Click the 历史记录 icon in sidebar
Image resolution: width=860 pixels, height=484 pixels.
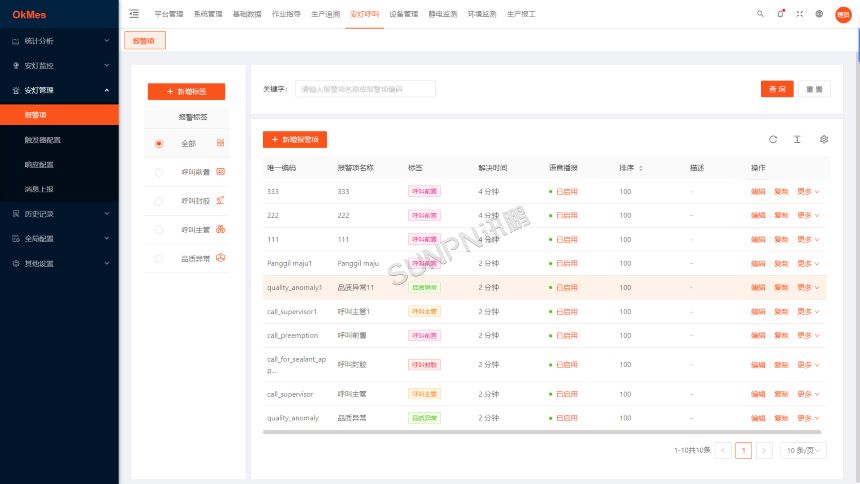pos(15,214)
